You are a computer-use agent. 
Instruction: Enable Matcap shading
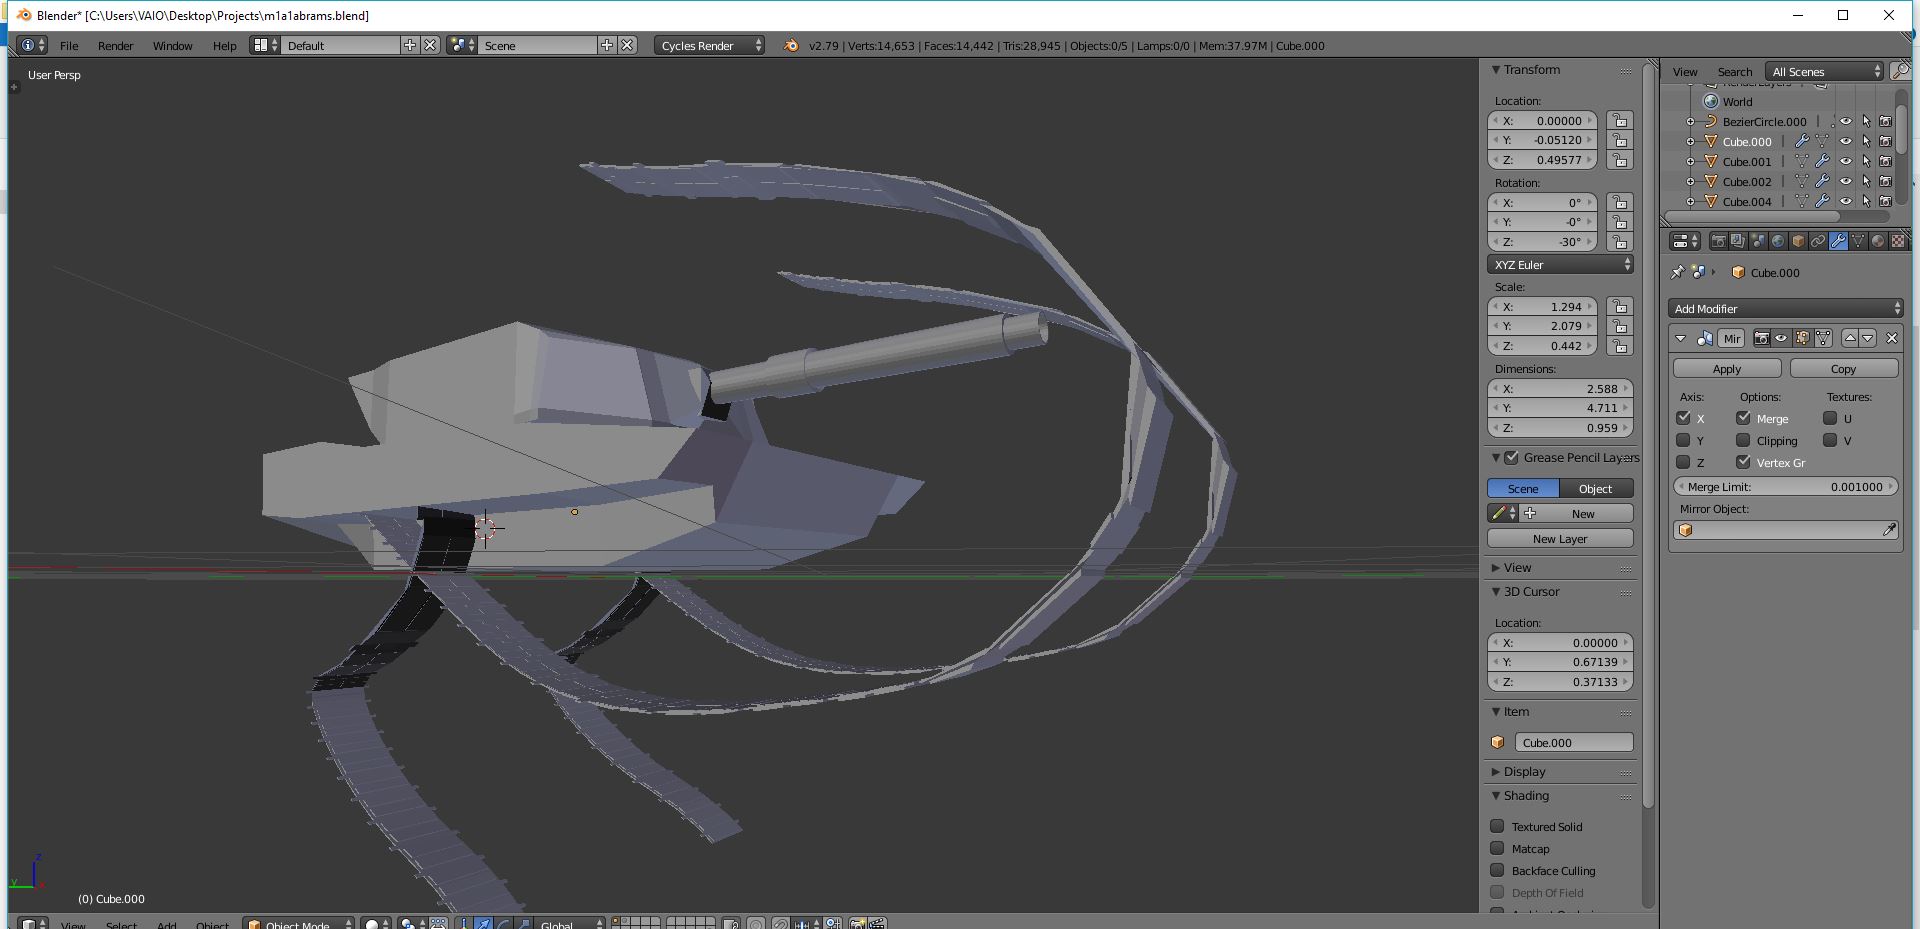[x=1497, y=848]
